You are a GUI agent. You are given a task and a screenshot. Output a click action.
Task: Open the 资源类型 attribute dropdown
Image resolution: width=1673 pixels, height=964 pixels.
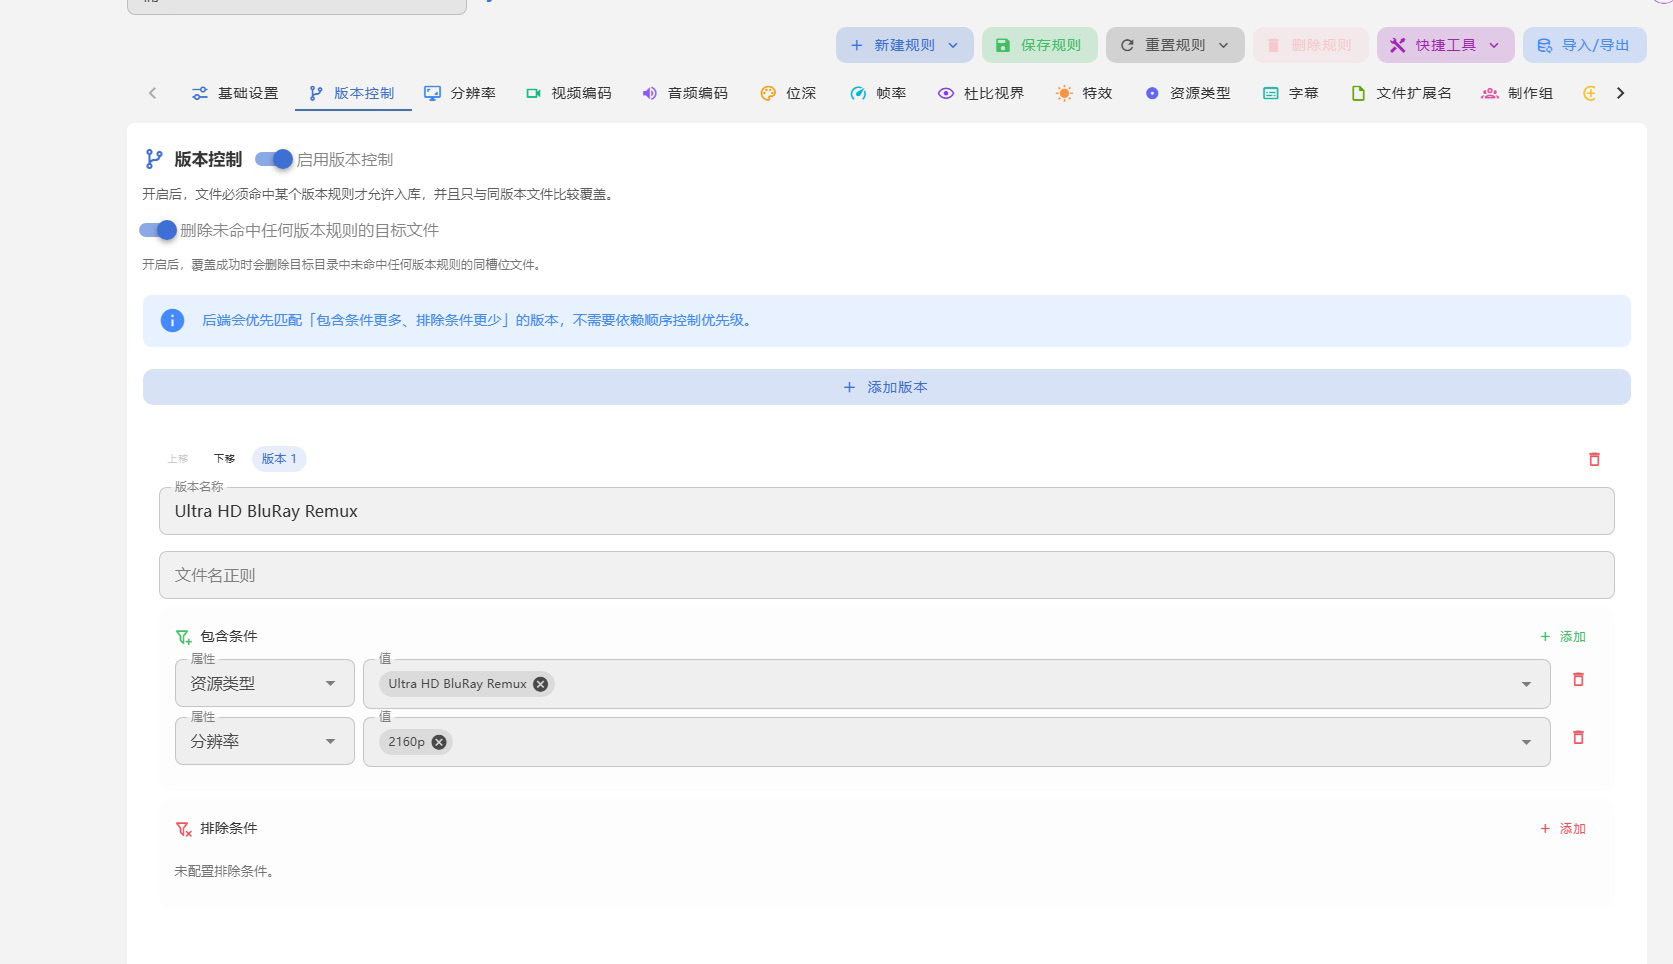(265, 684)
